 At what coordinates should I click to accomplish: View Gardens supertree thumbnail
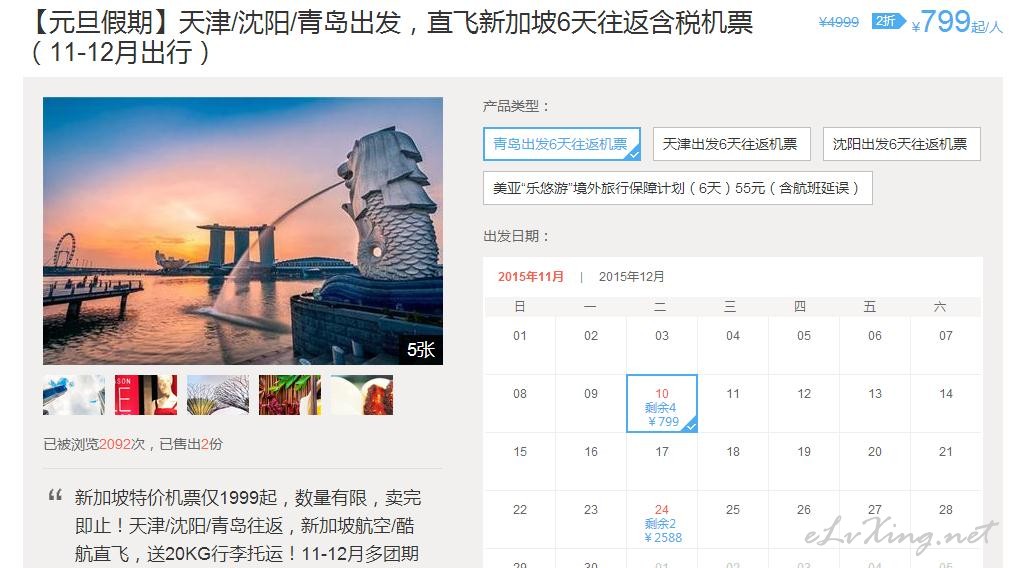tap(218, 395)
